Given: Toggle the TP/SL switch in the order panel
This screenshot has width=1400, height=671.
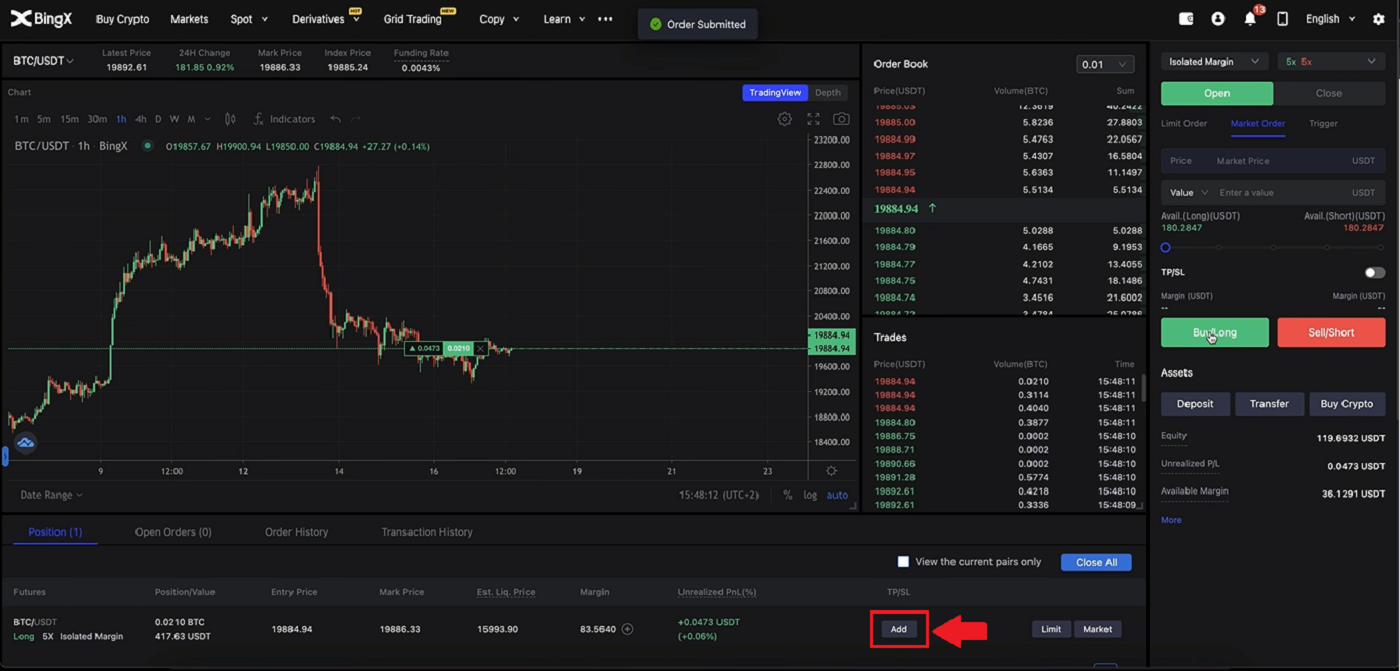Looking at the screenshot, I should pos(1374,272).
